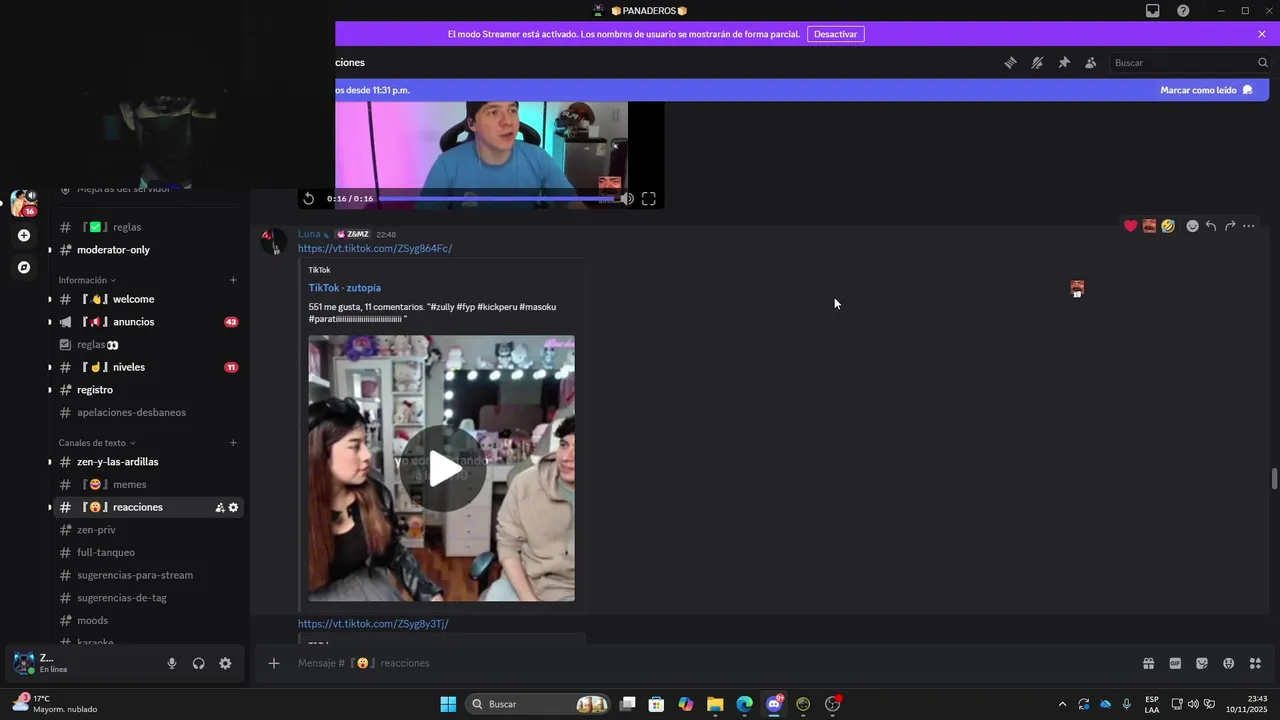Open the Discover servers compass icon
The width and height of the screenshot is (1280, 720).
coord(24,267)
